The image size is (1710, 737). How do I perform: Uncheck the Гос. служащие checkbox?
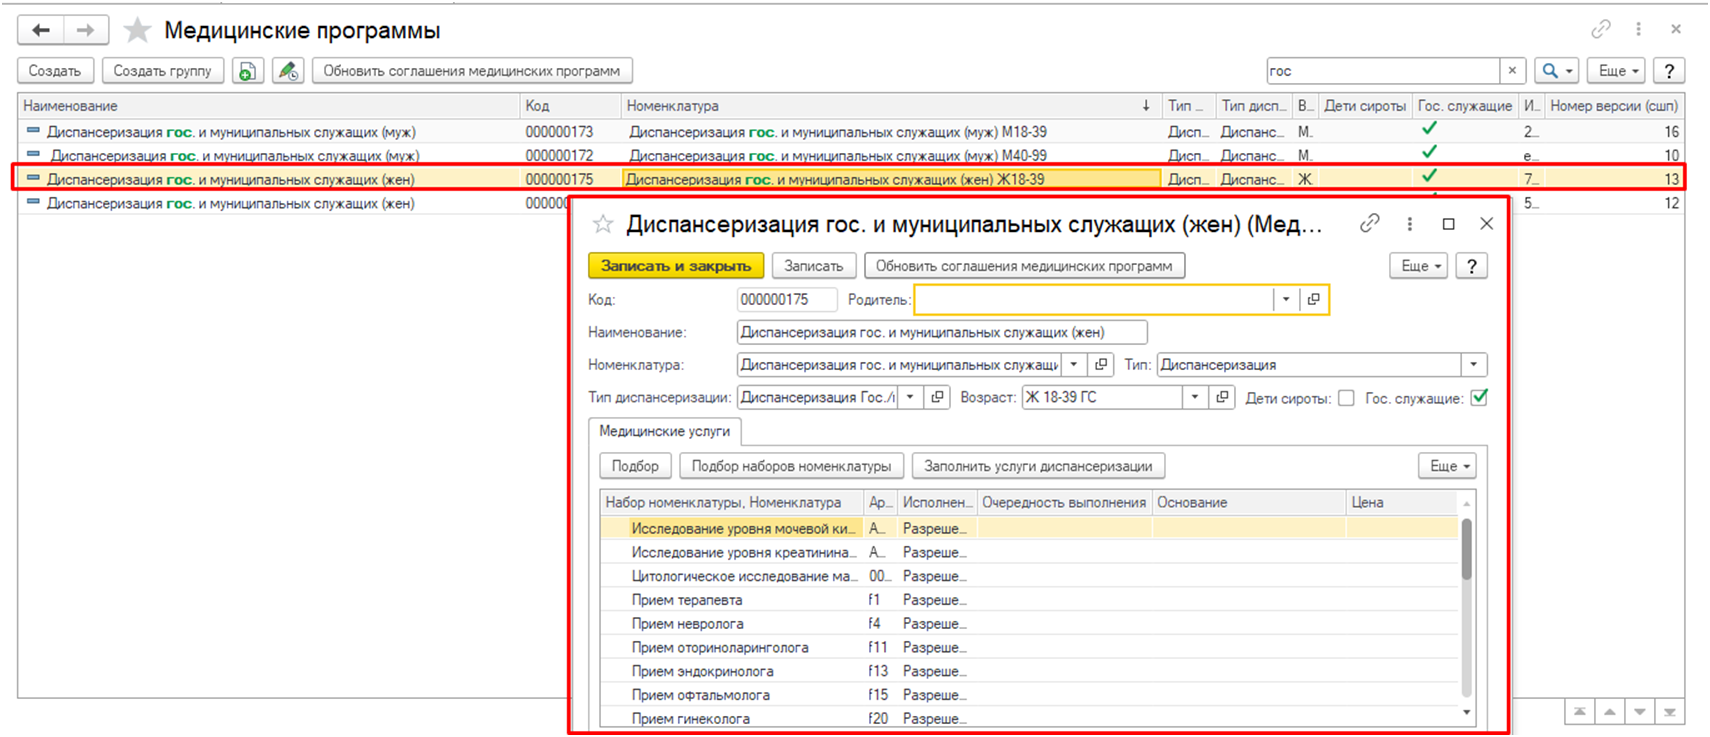[x=1479, y=398]
